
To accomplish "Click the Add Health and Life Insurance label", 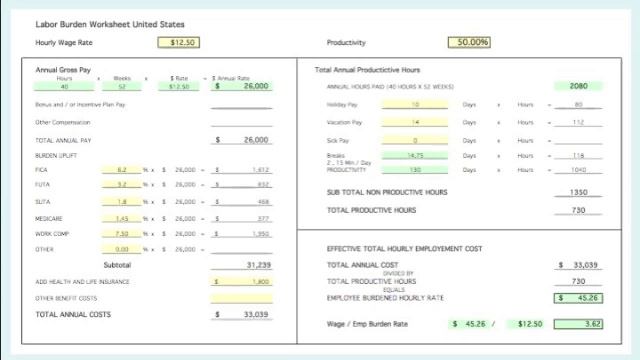I will tap(82, 282).
